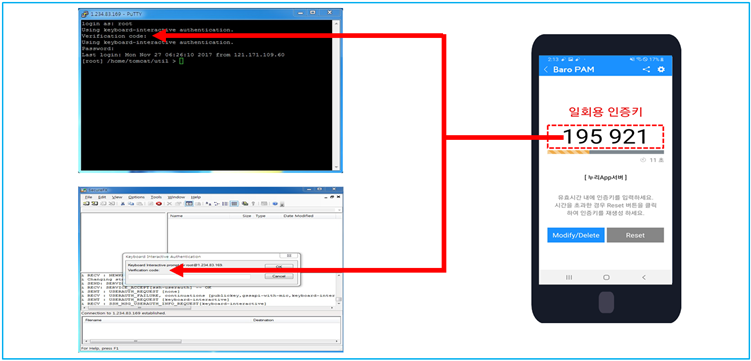
Task: Open the Edit menu in SecureFX
Action: (x=102, y=197)
